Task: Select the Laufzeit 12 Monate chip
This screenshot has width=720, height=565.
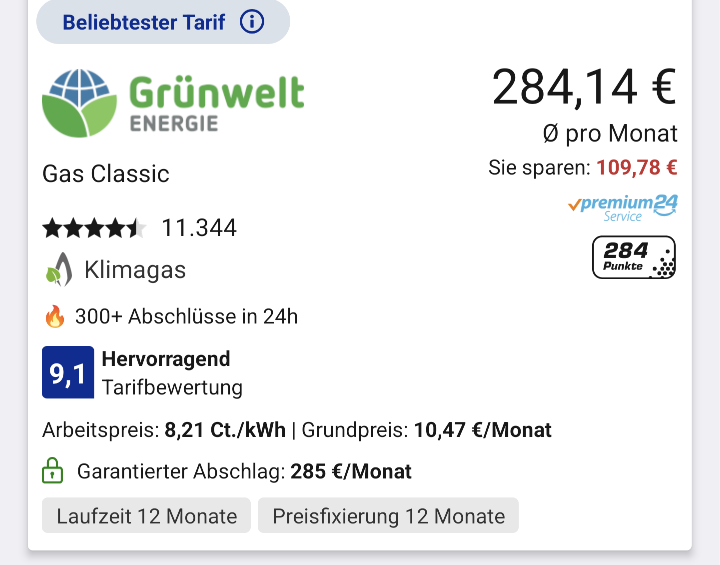Action: tap(147, 516)
